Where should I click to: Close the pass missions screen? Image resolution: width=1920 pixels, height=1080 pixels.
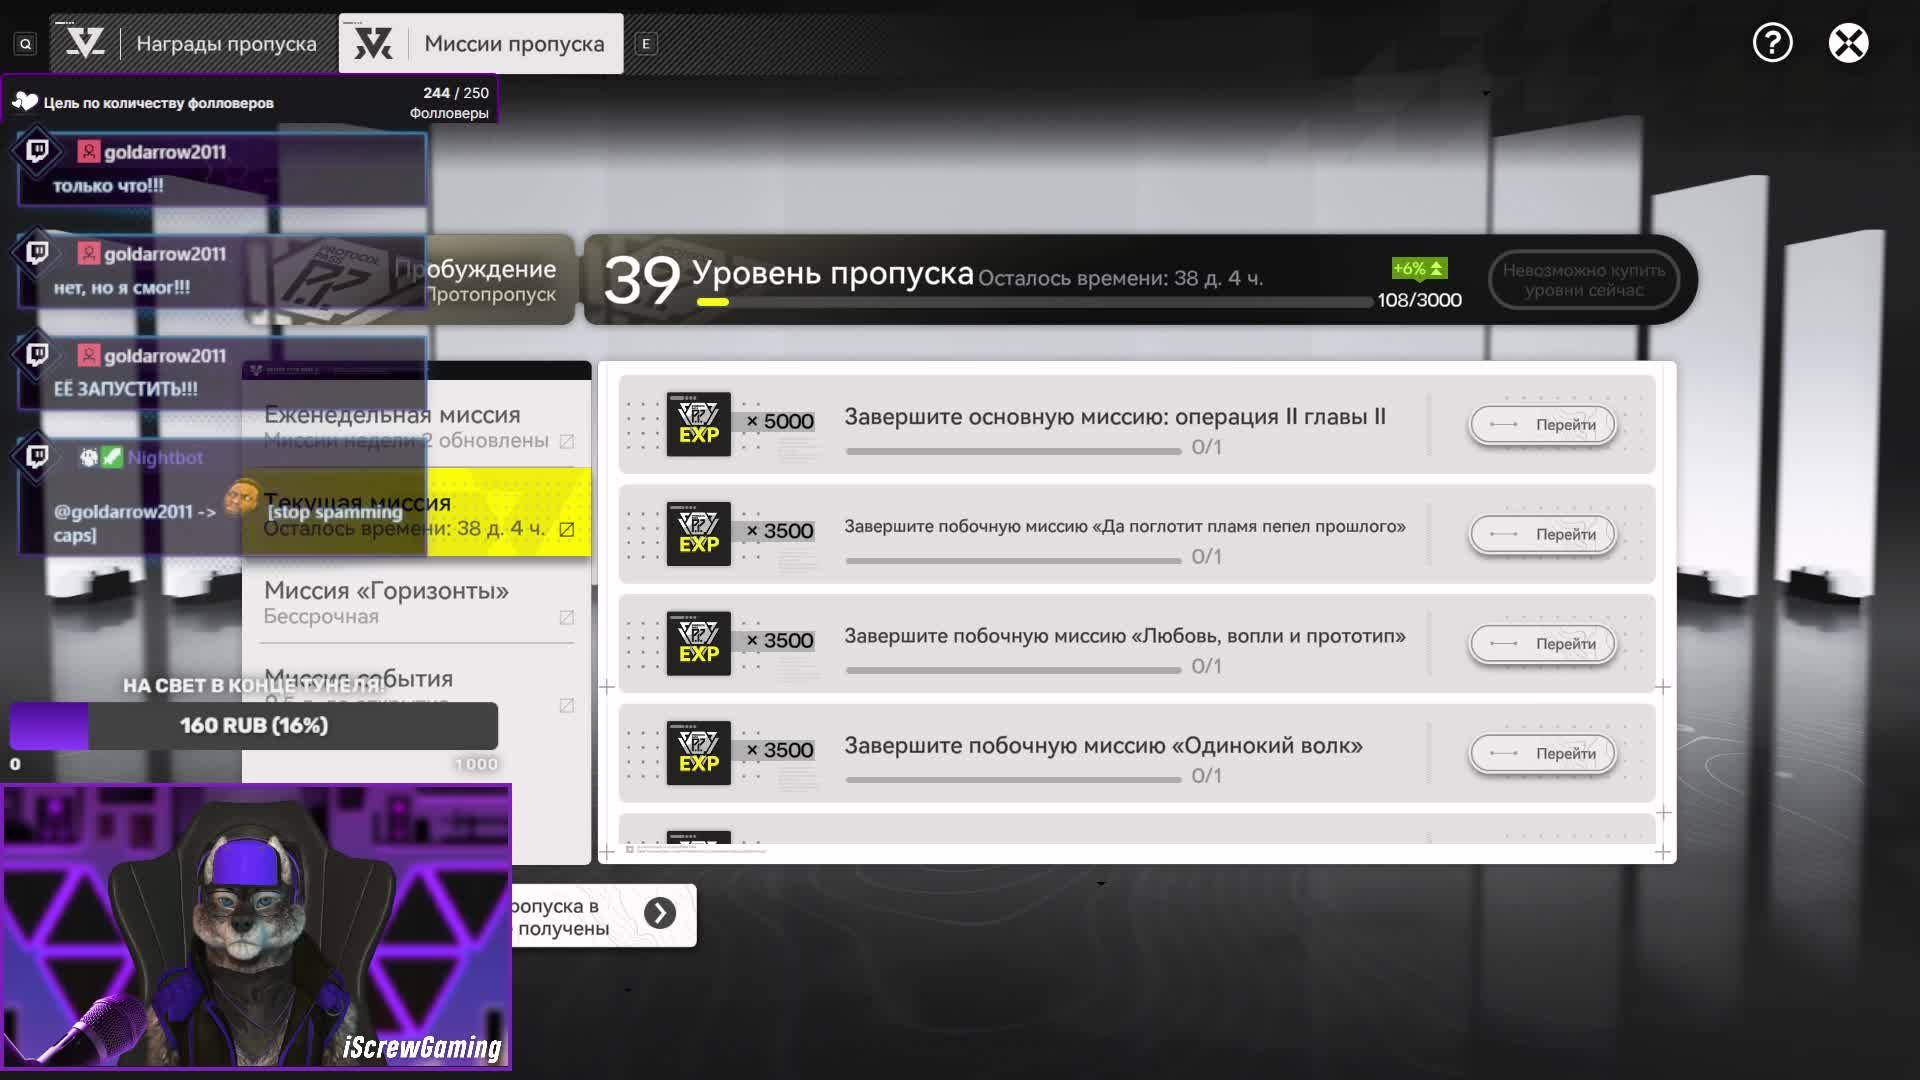click(x=1848, y=43)
